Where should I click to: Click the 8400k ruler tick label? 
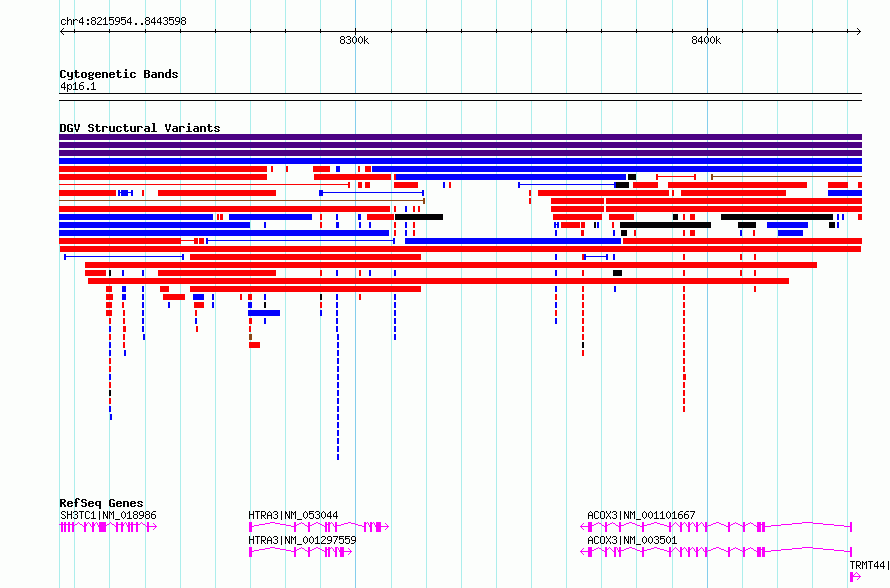[x=706, y=40]
